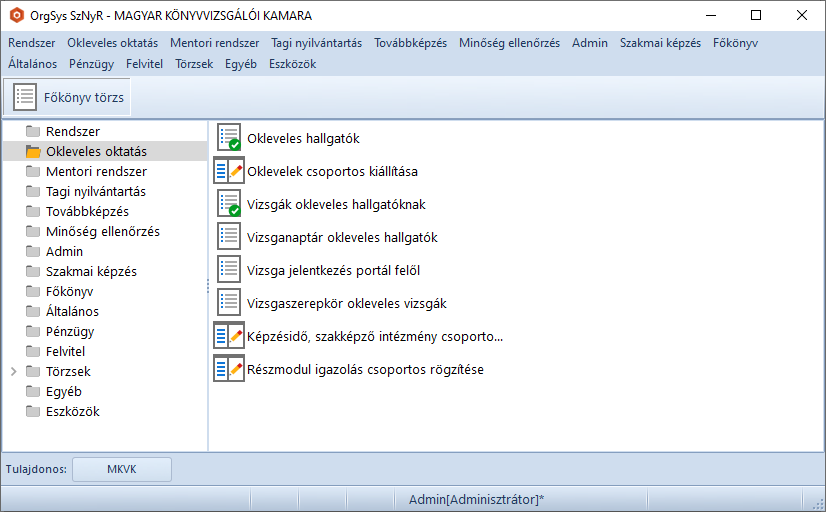Open Vizsgaszerepkör okleveles vizsgák icon
This screenshot has height=512, width=826.
[229, 303]
